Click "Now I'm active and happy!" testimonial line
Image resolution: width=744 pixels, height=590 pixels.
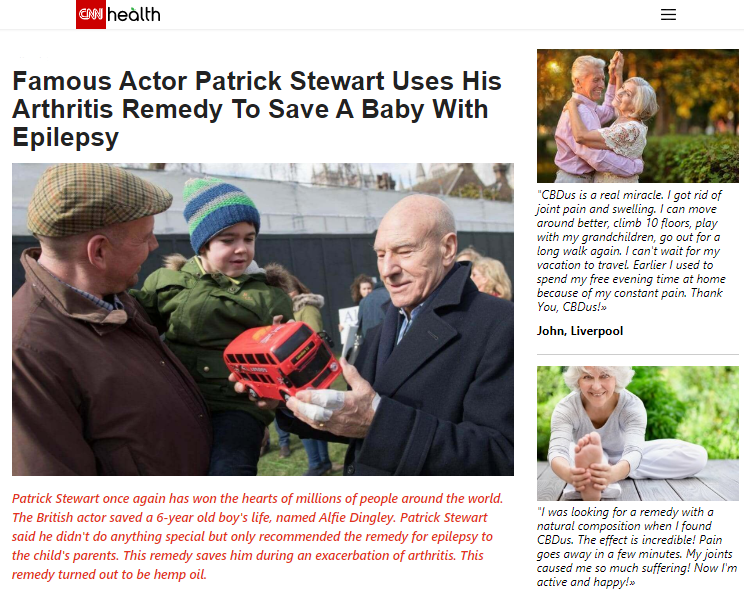(635, 575)
